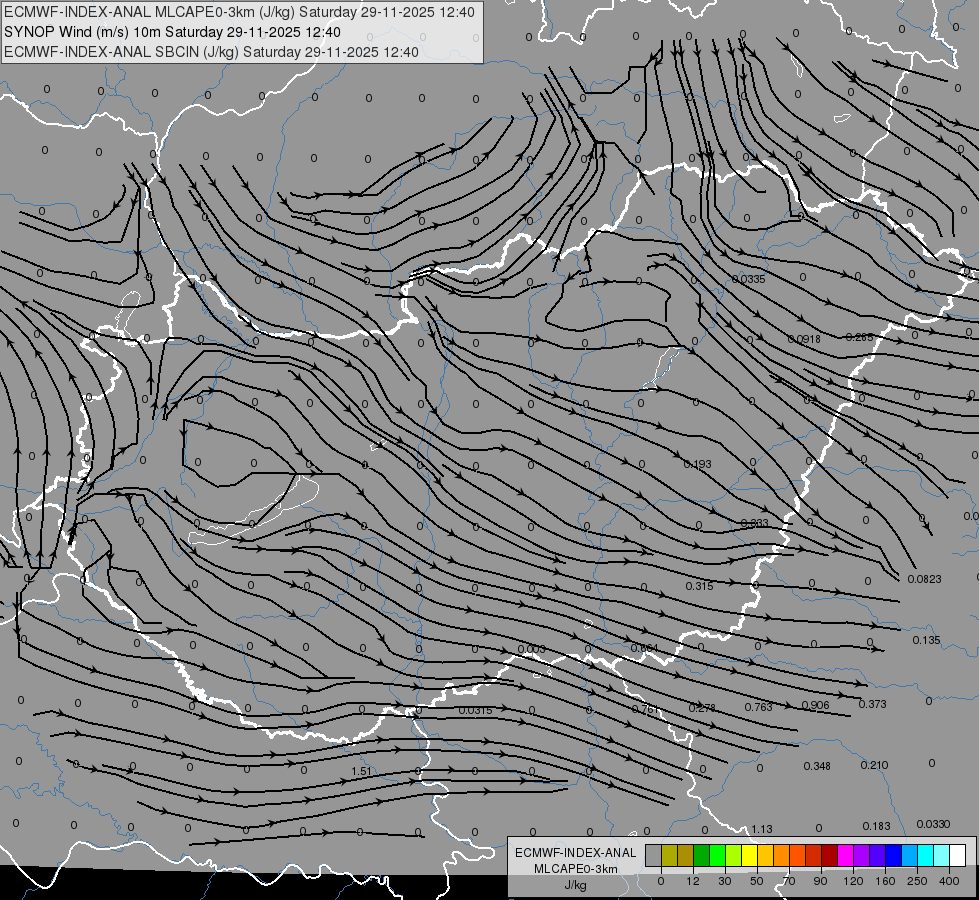Click the map value '0.183'
Image resolution: width=979 pixels, height=900 pixels.
click(876, 826)
